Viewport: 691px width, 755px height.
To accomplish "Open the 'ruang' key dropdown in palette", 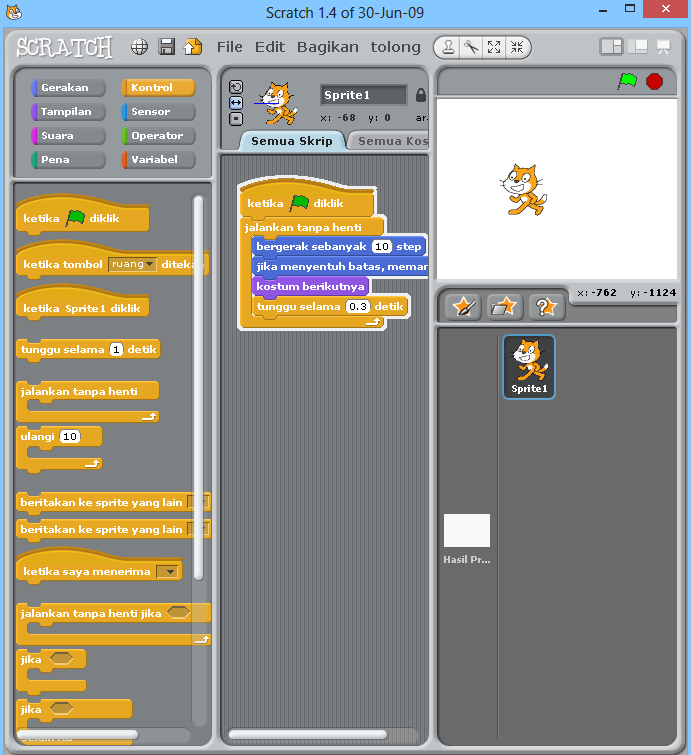I will click(132, 264).
